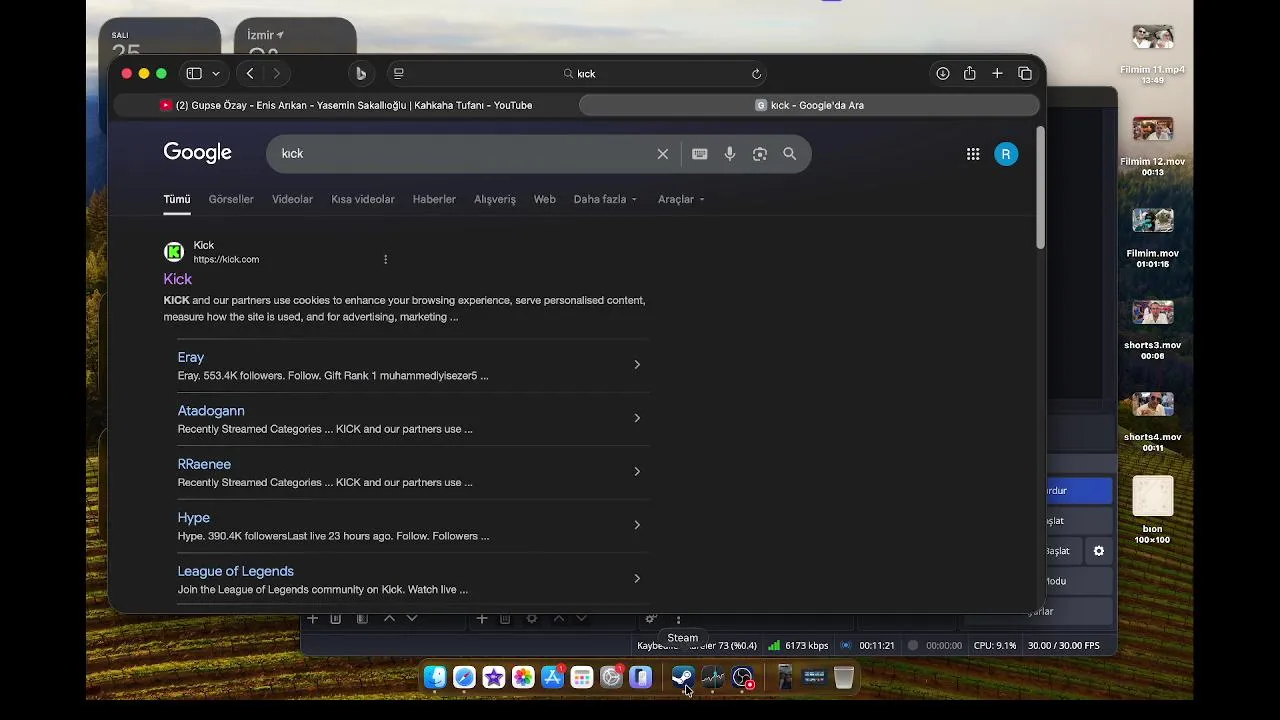The width and height of the screenshot is (1280, 720).
Task: Open the Trash in the Dock
Action: click(x=844, y=678)
